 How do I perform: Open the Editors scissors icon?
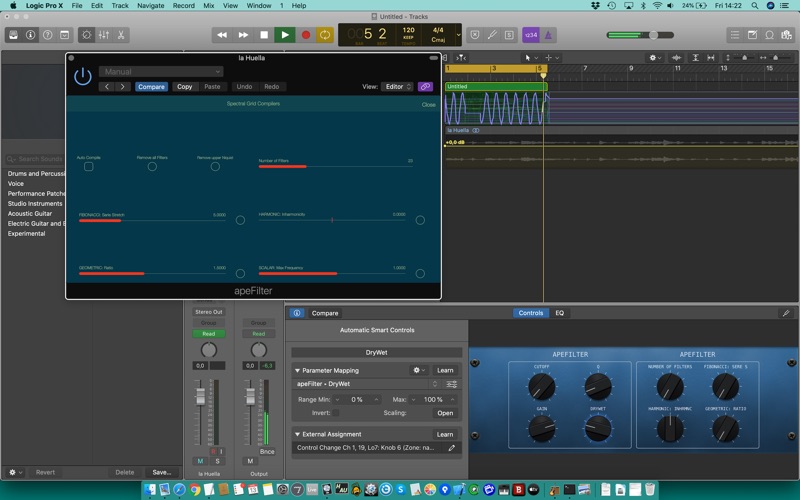point(121,35)
